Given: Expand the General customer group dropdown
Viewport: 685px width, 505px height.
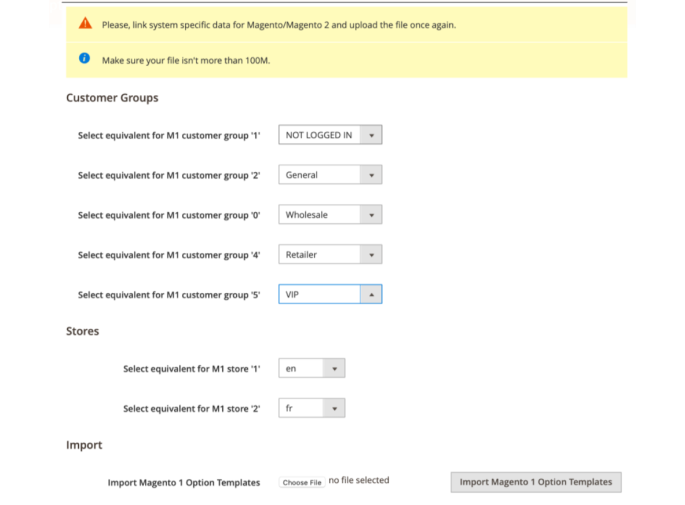Looking at the screenshot, I should pyautogui.click(x=330, y=175).
